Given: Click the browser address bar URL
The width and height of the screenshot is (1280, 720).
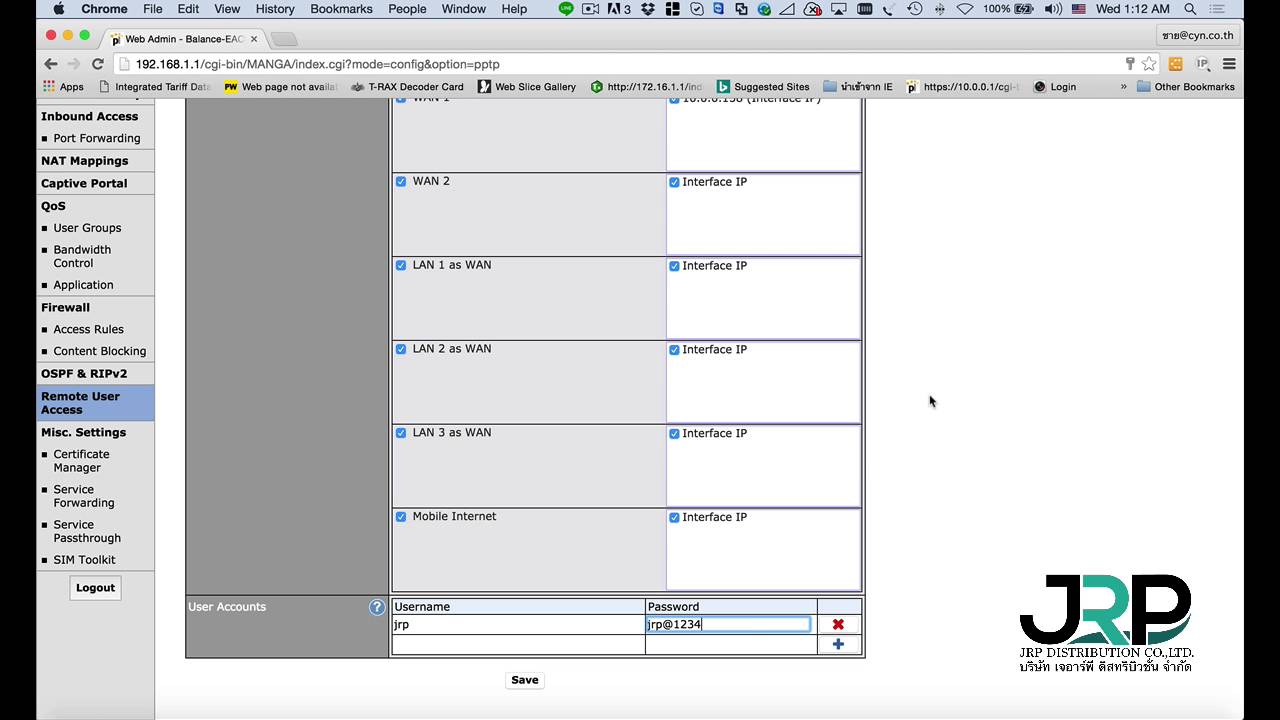Looking at the screenshot, I should tap(317, 64).
